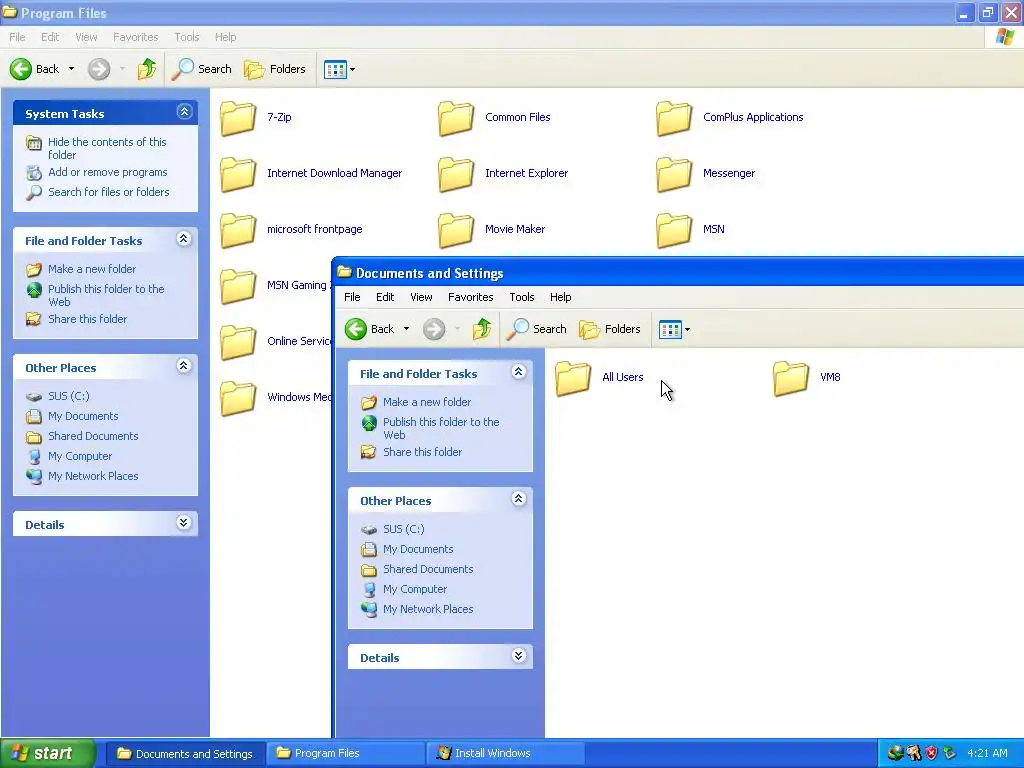Select the Online Services folder icon
This screenshot has width=1024, height=768.
pos(238,342)
